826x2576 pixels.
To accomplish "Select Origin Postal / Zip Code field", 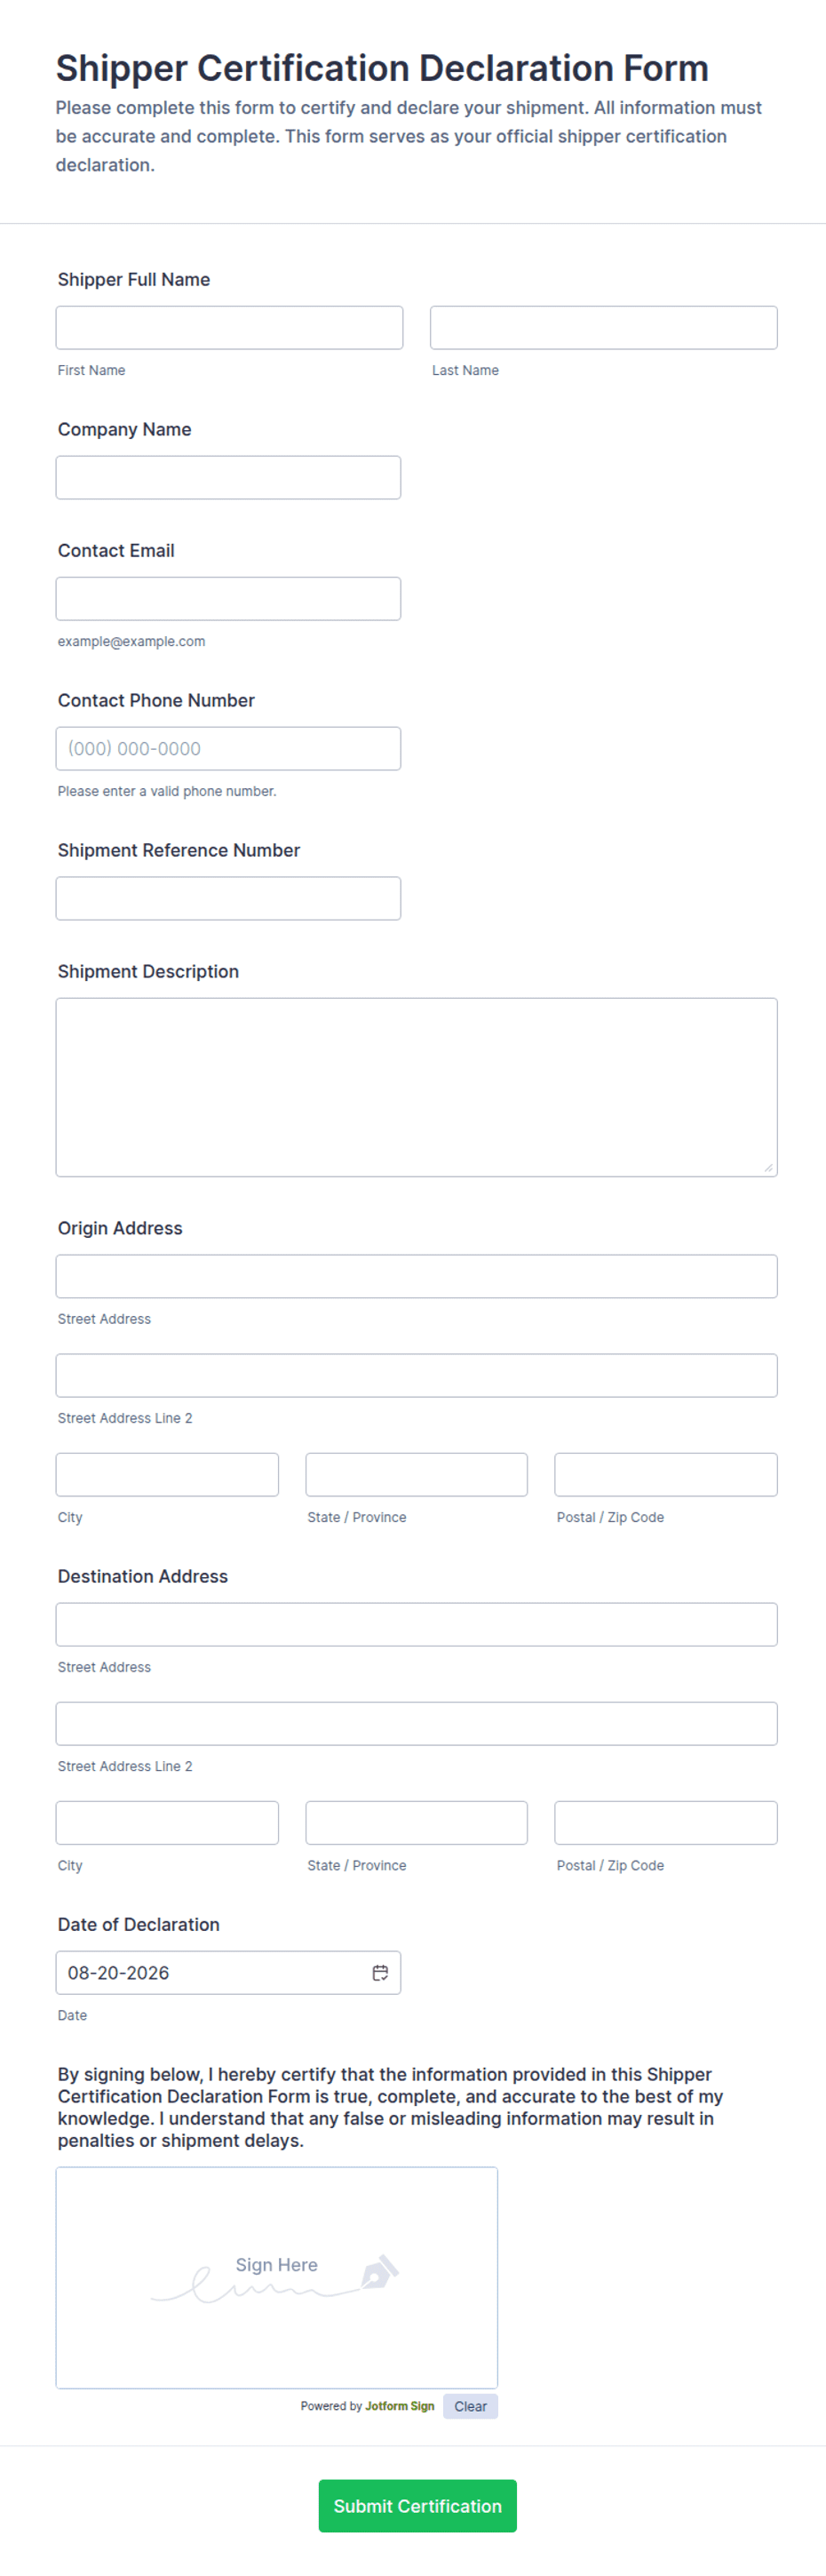I will (665, 1474).
